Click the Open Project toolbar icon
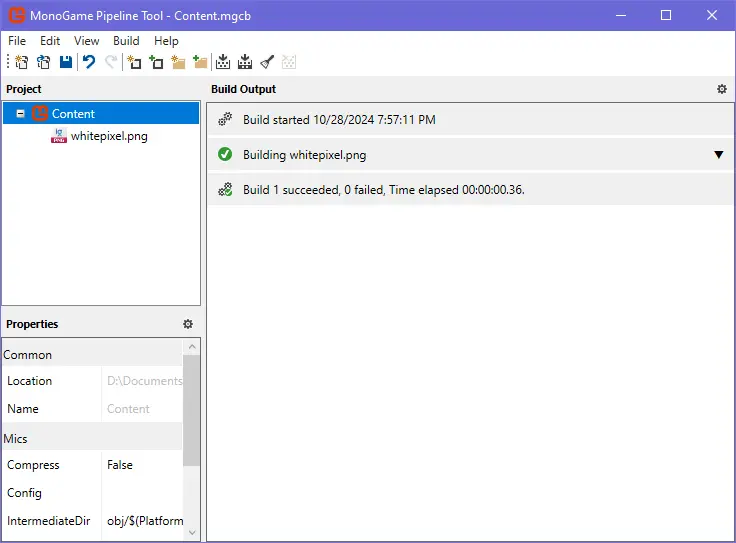The width and height of the screenshot is (736, 543). pos(44,62)
